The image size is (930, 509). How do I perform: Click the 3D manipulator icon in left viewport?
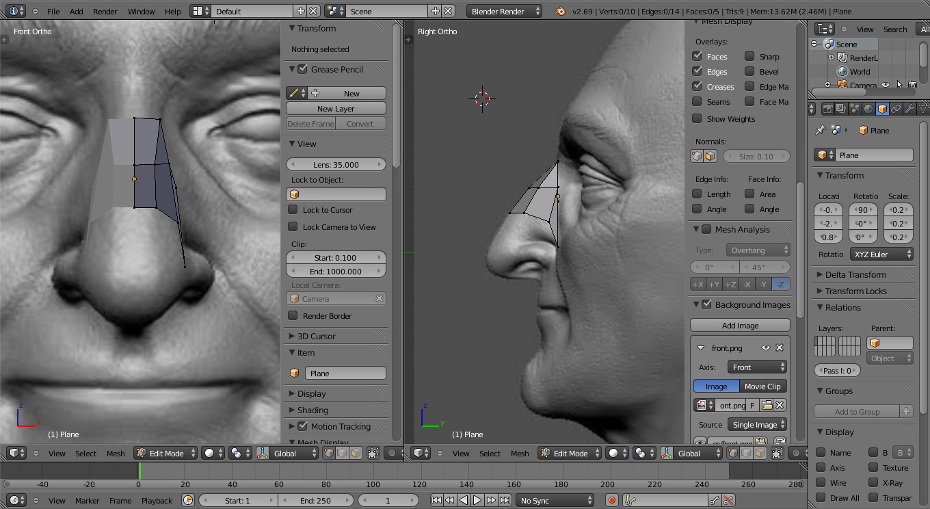(263, 453)
